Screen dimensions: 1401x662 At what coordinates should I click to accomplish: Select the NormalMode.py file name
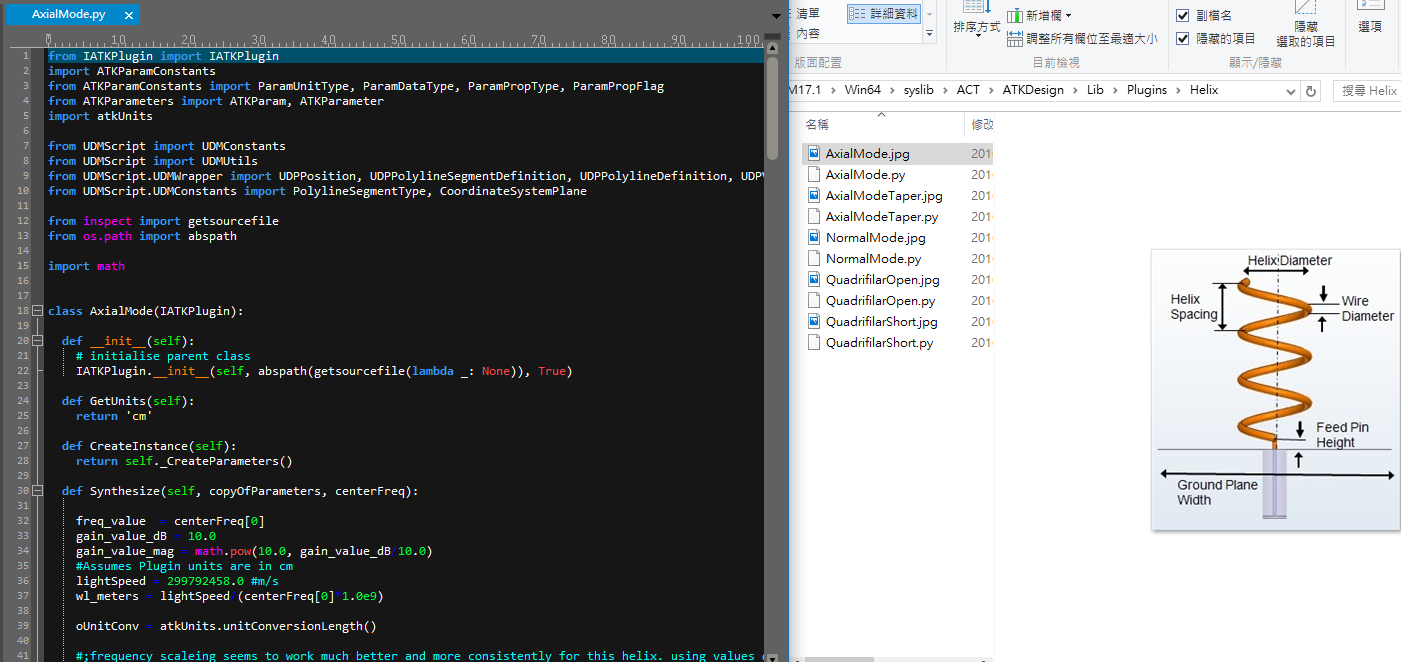tap(873, 259)
